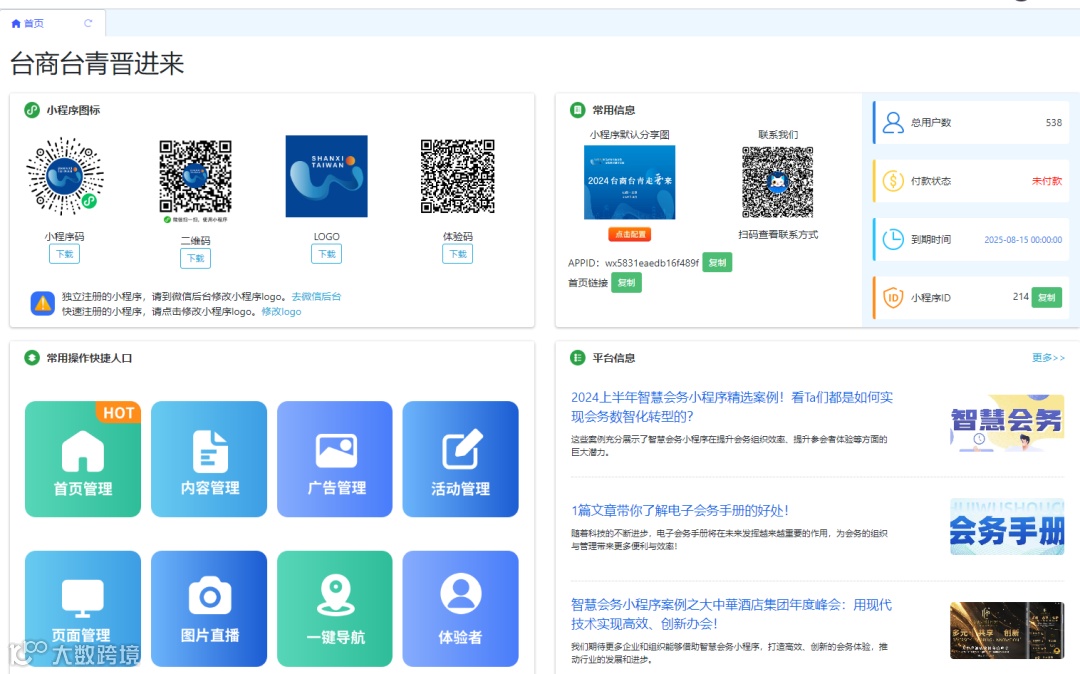Screen dimensions: 1080x674
Task: Click the refresh icon on the 首页 tab
Action: pos(88,23)
